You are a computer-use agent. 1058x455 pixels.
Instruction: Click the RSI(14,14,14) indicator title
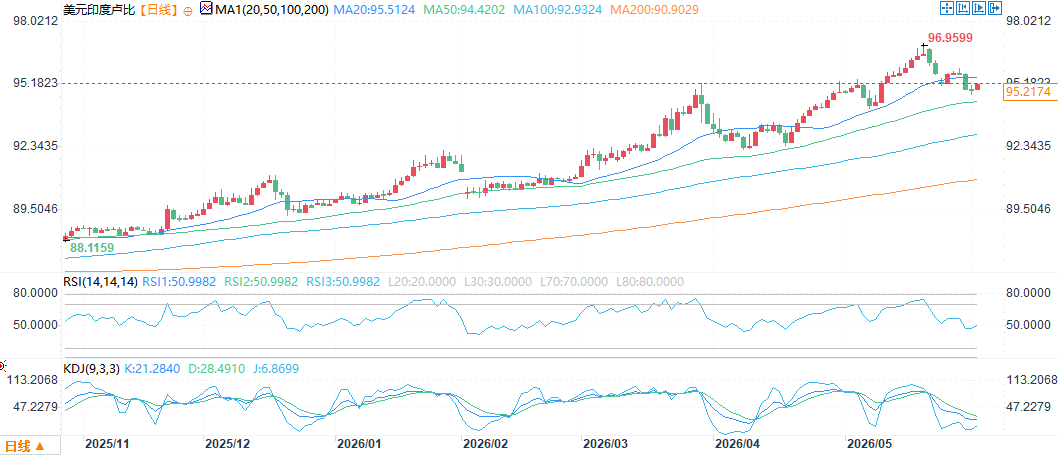point(99,282)
